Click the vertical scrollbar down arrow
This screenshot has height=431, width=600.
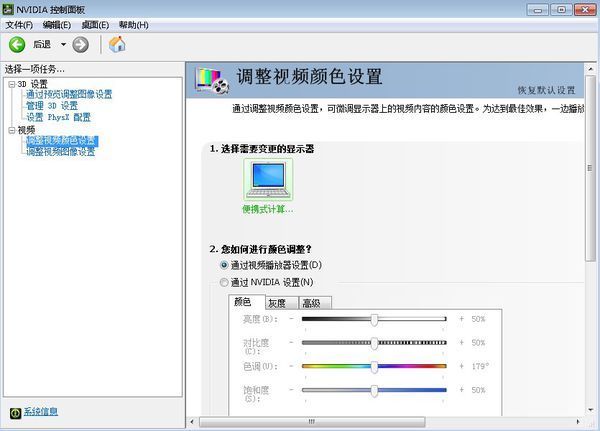pos(591,410)
